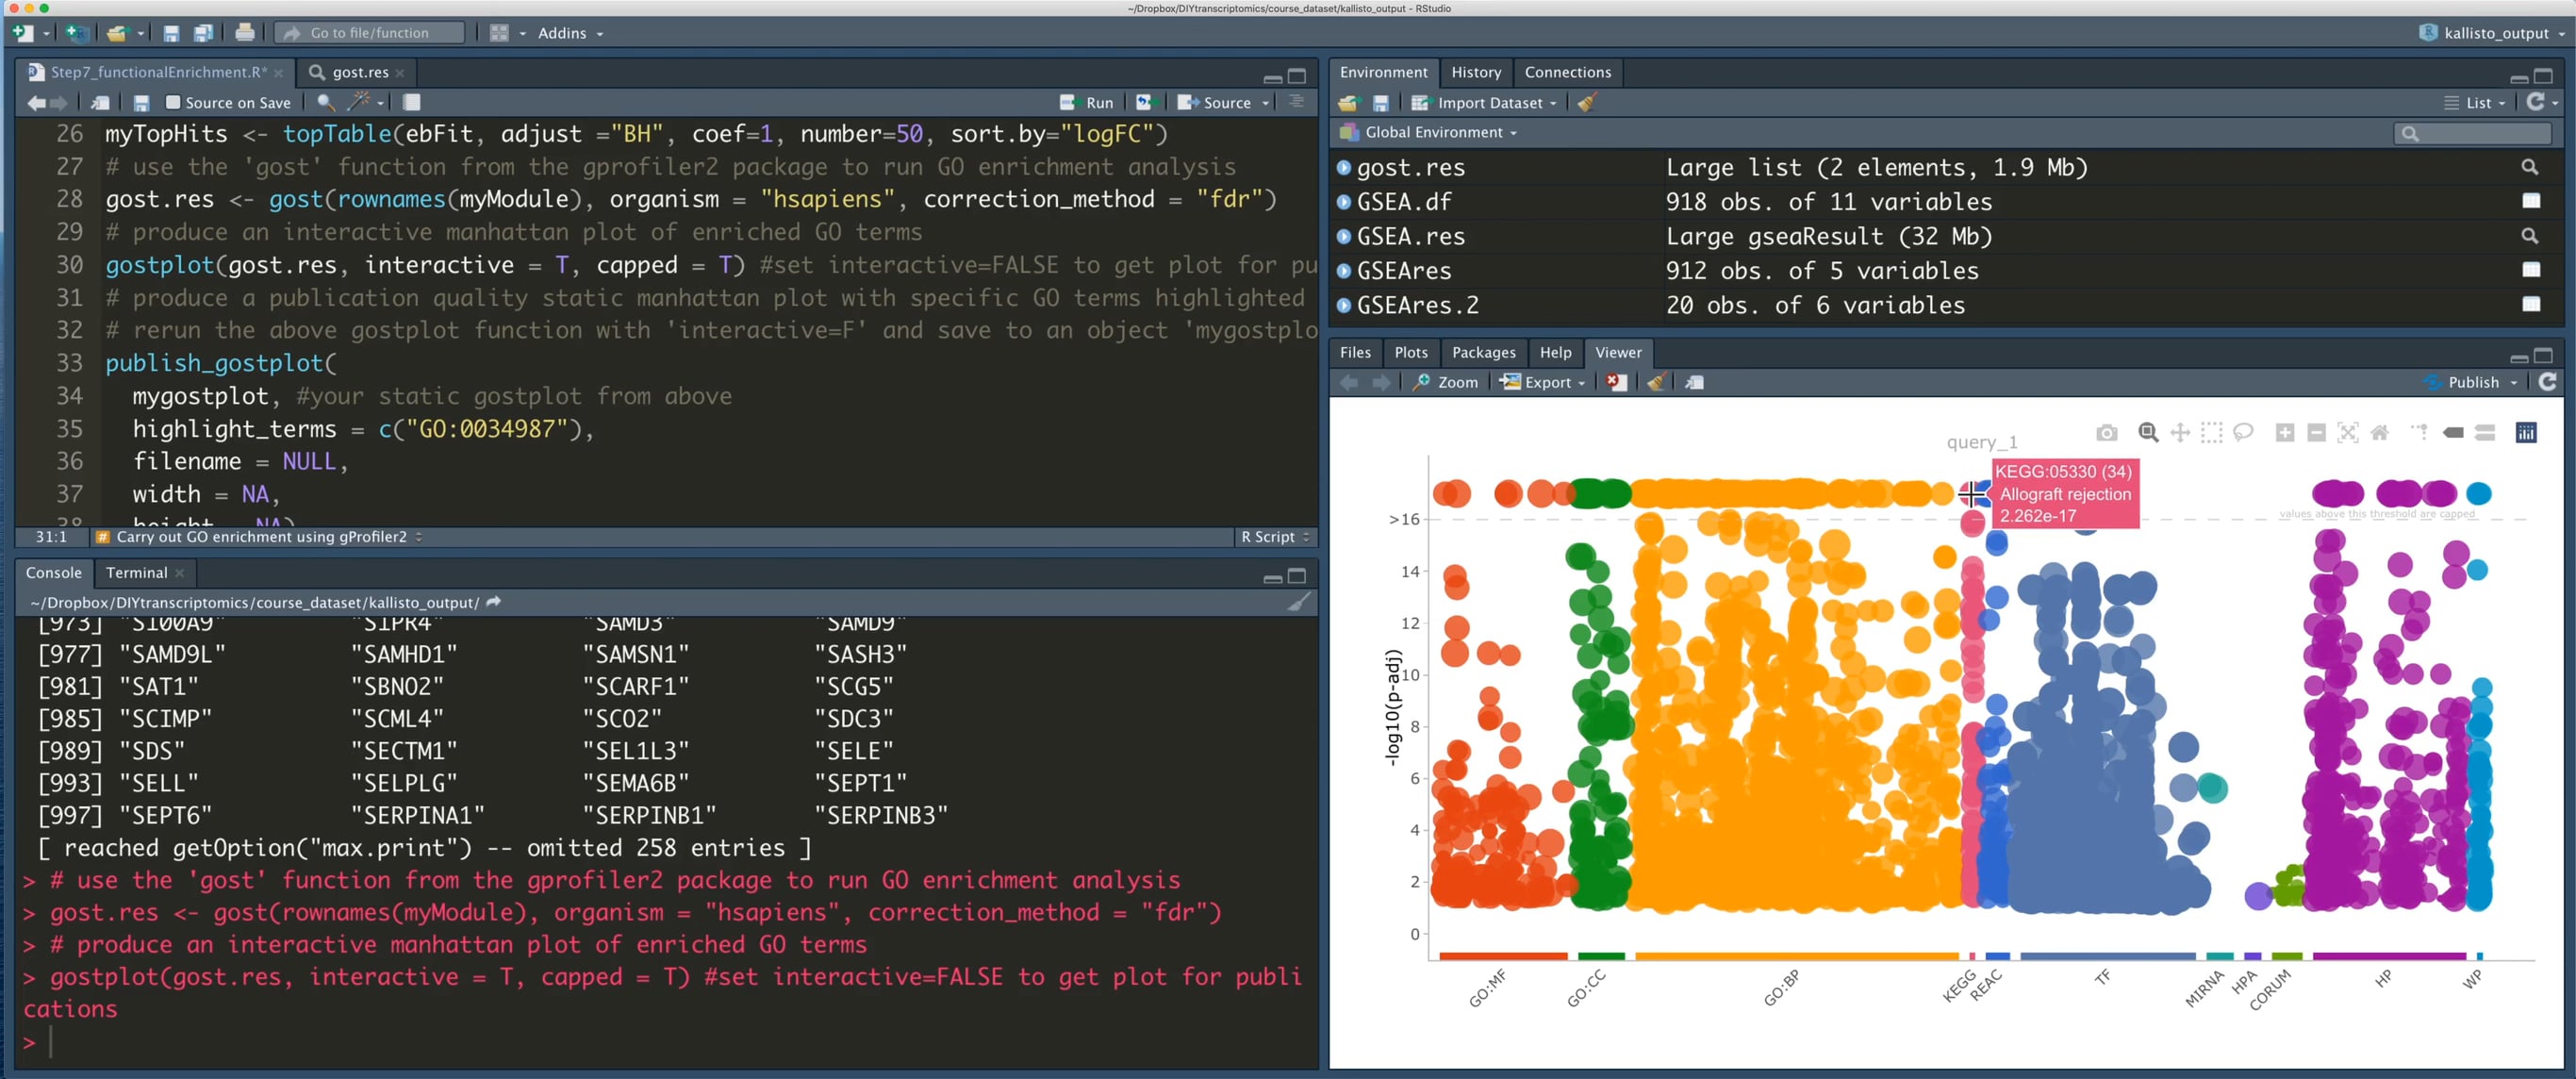This screenshot has height=1079, width=2576.
Task: Toggle Plotly show closest data on hover
Action: click(2453, 433)
